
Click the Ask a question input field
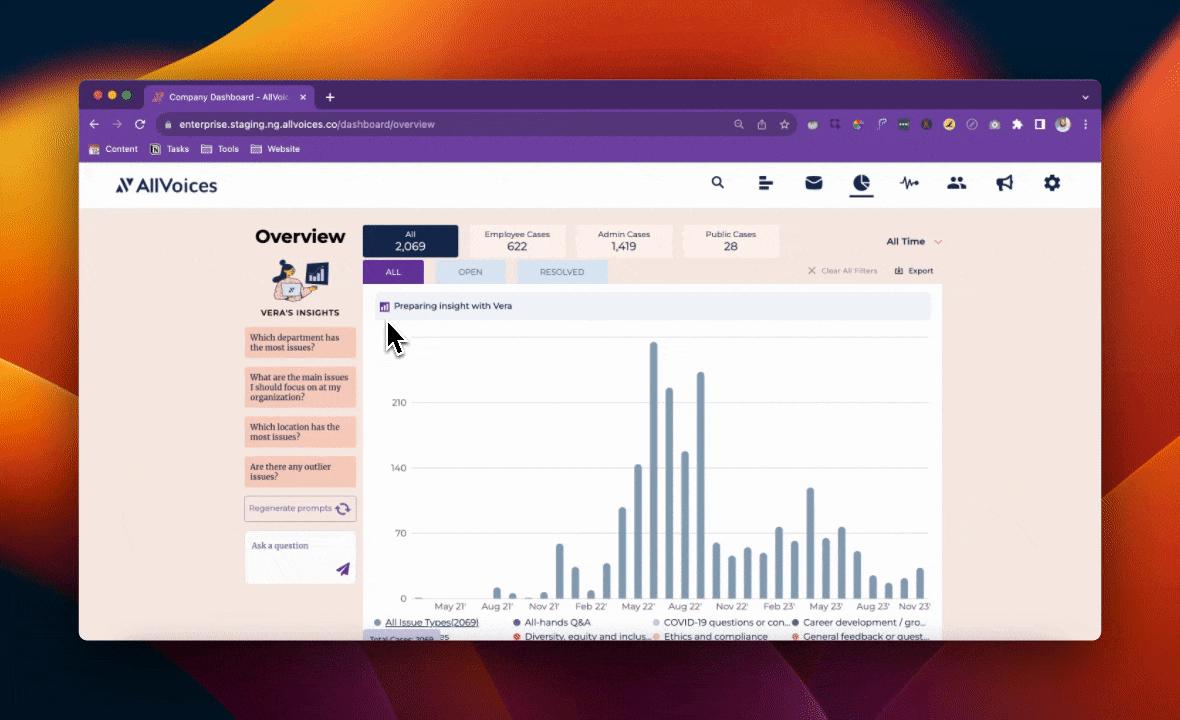300,557
